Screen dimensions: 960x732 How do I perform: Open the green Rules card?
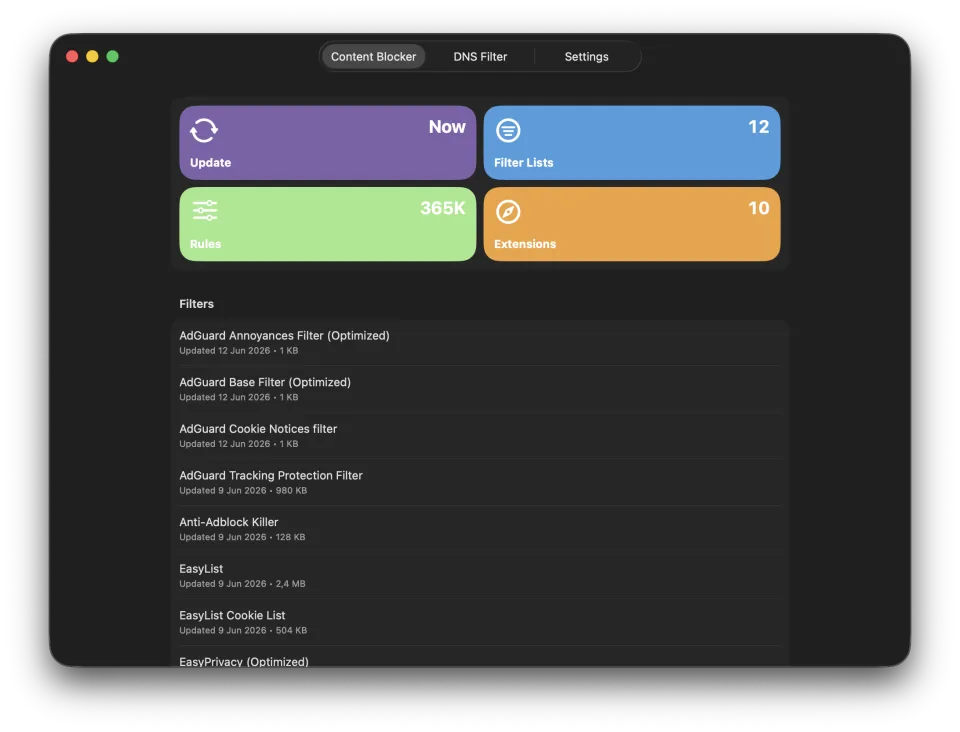coord(328,224)
